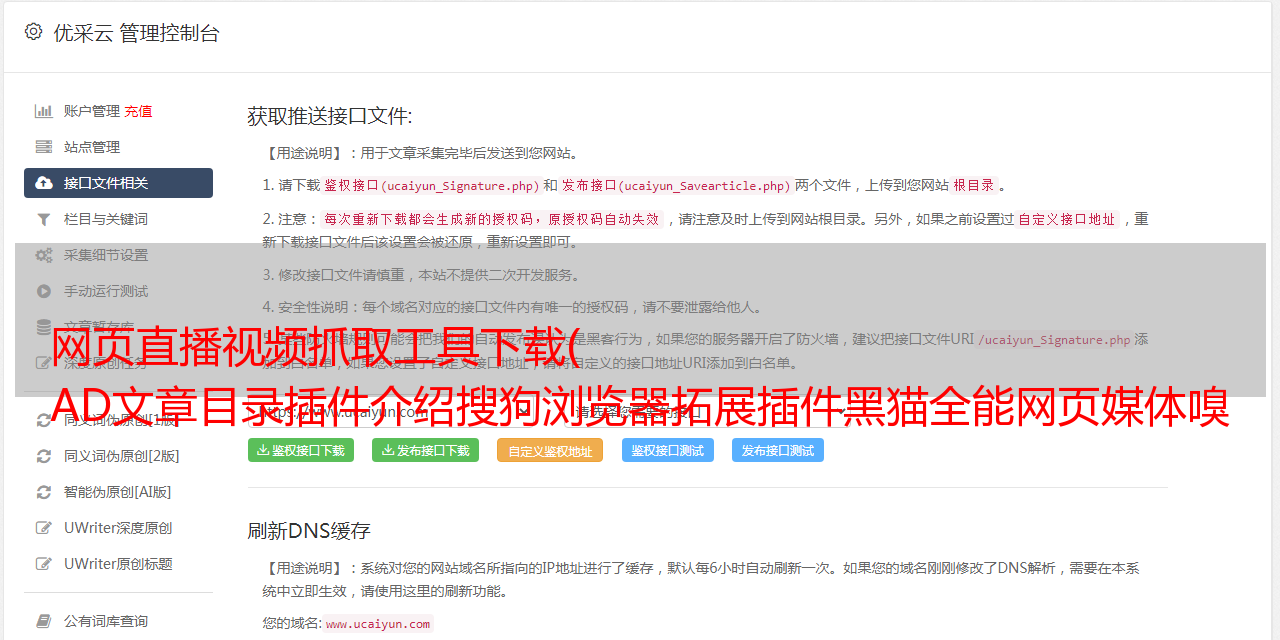The image size is (1280, 640).
Task: Expand the 请选择您需要的接口 dropdown
Action: [x=709, y=411]
